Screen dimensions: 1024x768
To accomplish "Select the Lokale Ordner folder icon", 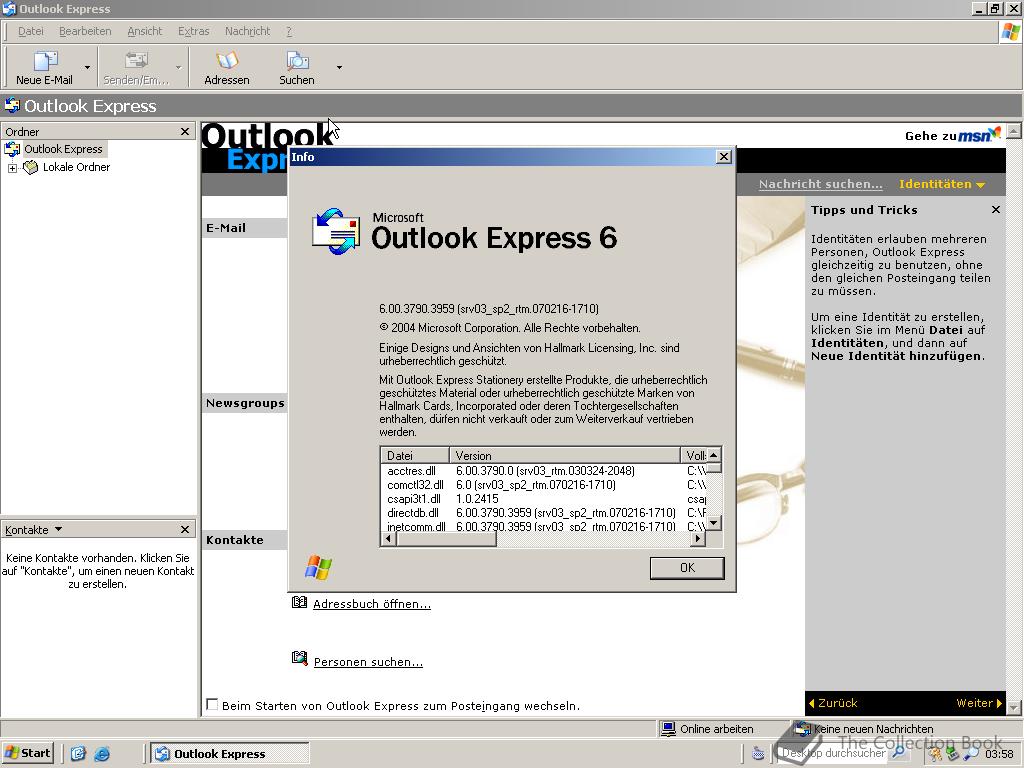I will pos(30,167).
